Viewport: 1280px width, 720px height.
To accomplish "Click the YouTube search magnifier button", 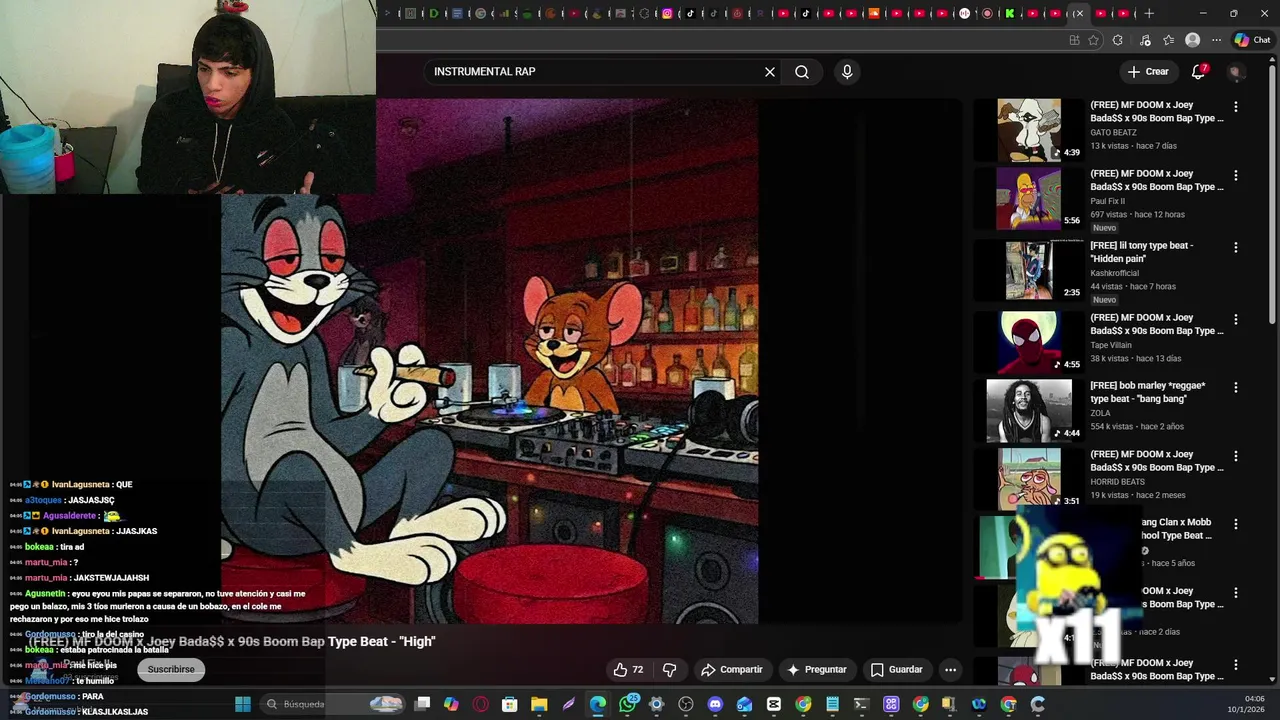I will [802, 72].
